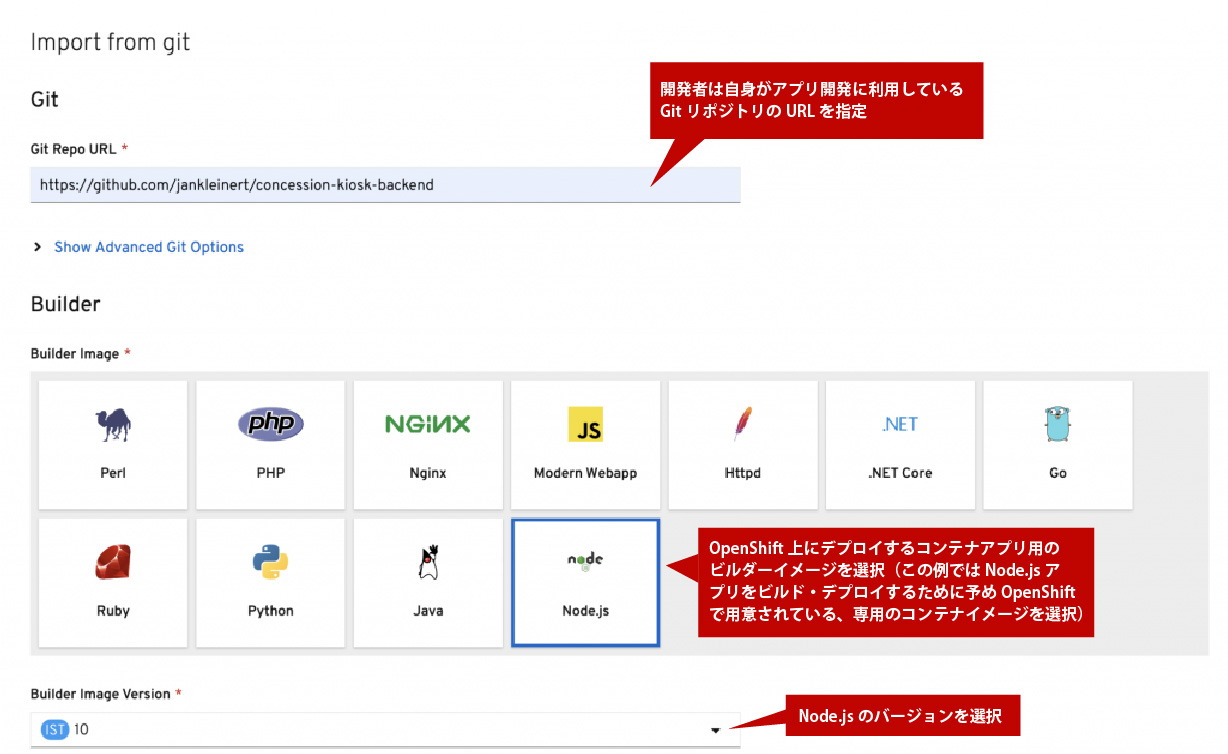Click the selected Node.js builder card
This screenshot has width=1228, height=754.
tap(585, 582)
